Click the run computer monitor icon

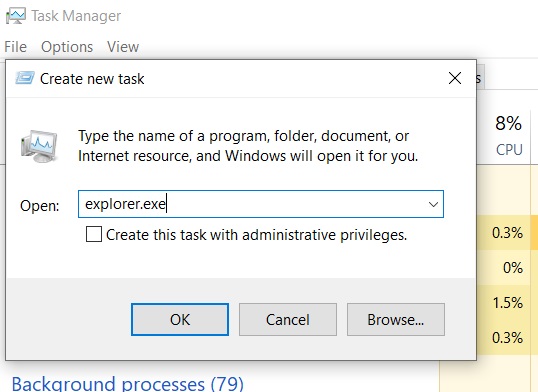click(39, 147)
